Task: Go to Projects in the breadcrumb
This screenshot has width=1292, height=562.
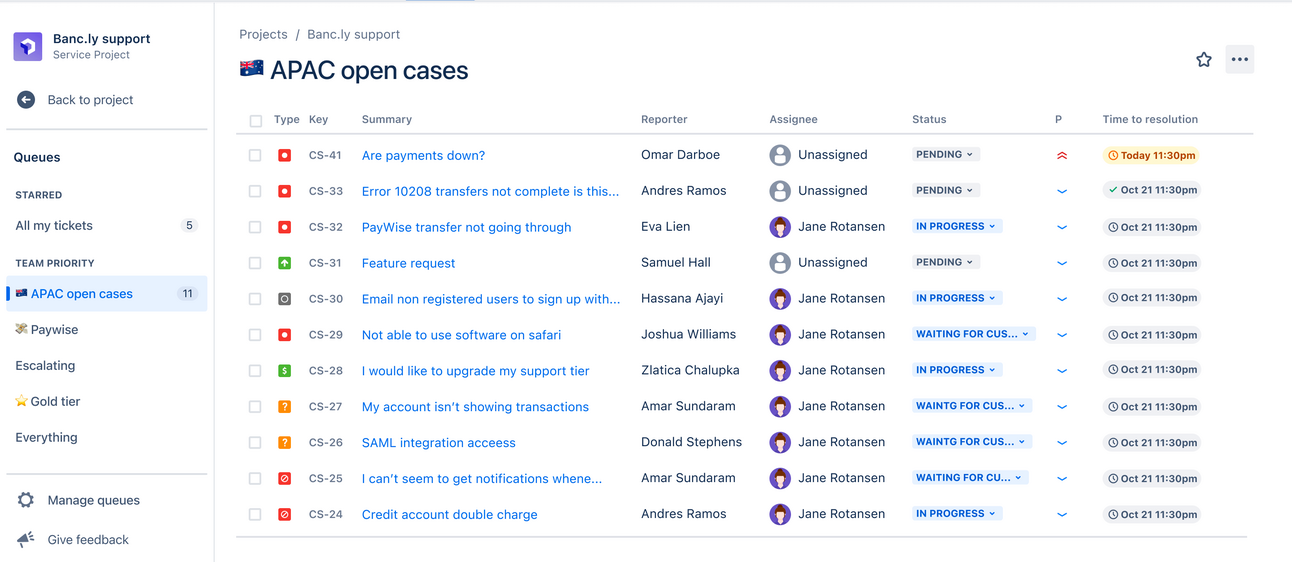Action: pos(263,34)
